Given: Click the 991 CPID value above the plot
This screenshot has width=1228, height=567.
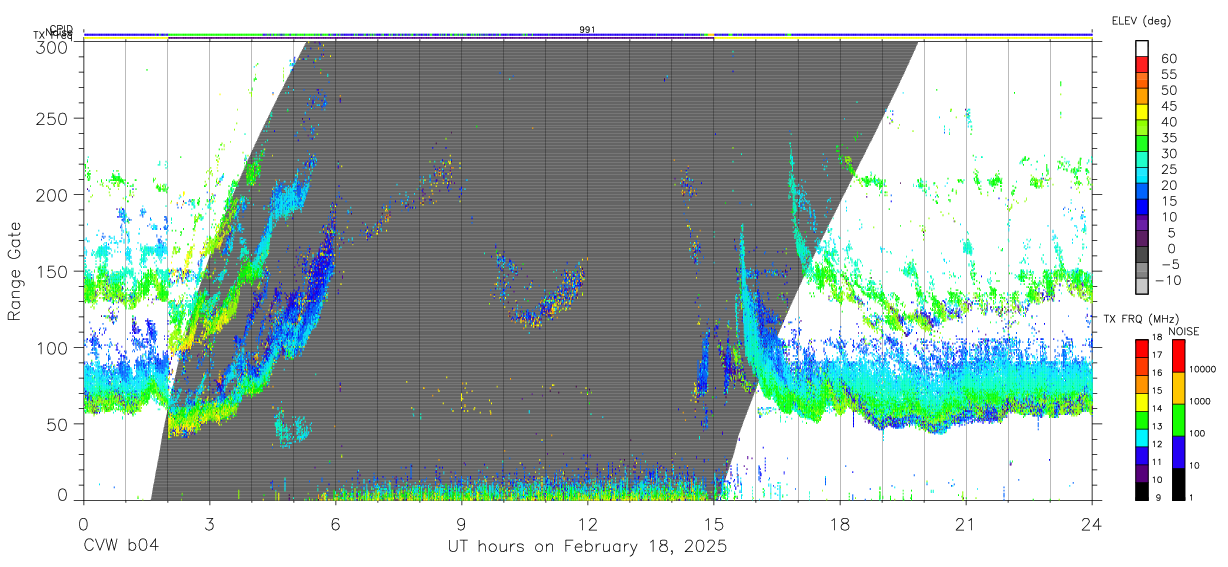Looking at the screenshot, I should pyautogui.click(x=588, y=30).
